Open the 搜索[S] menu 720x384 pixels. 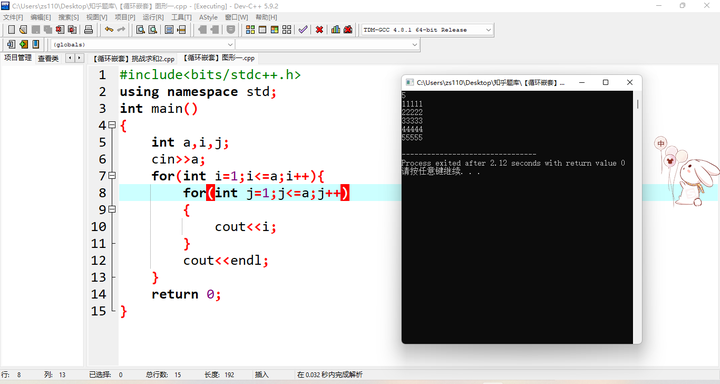[68, 17]
